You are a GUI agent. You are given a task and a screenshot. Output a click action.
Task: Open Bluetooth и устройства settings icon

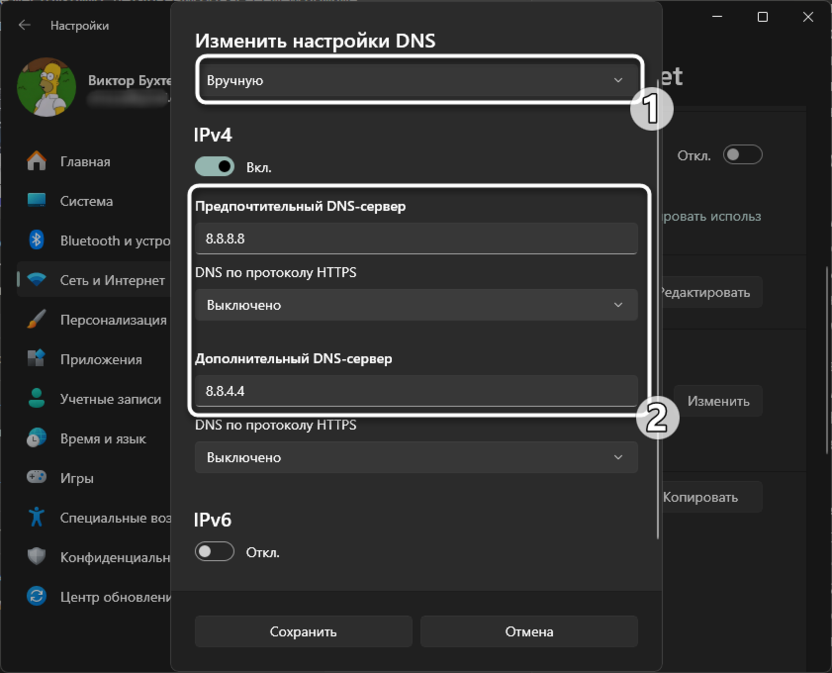(38, 240)
